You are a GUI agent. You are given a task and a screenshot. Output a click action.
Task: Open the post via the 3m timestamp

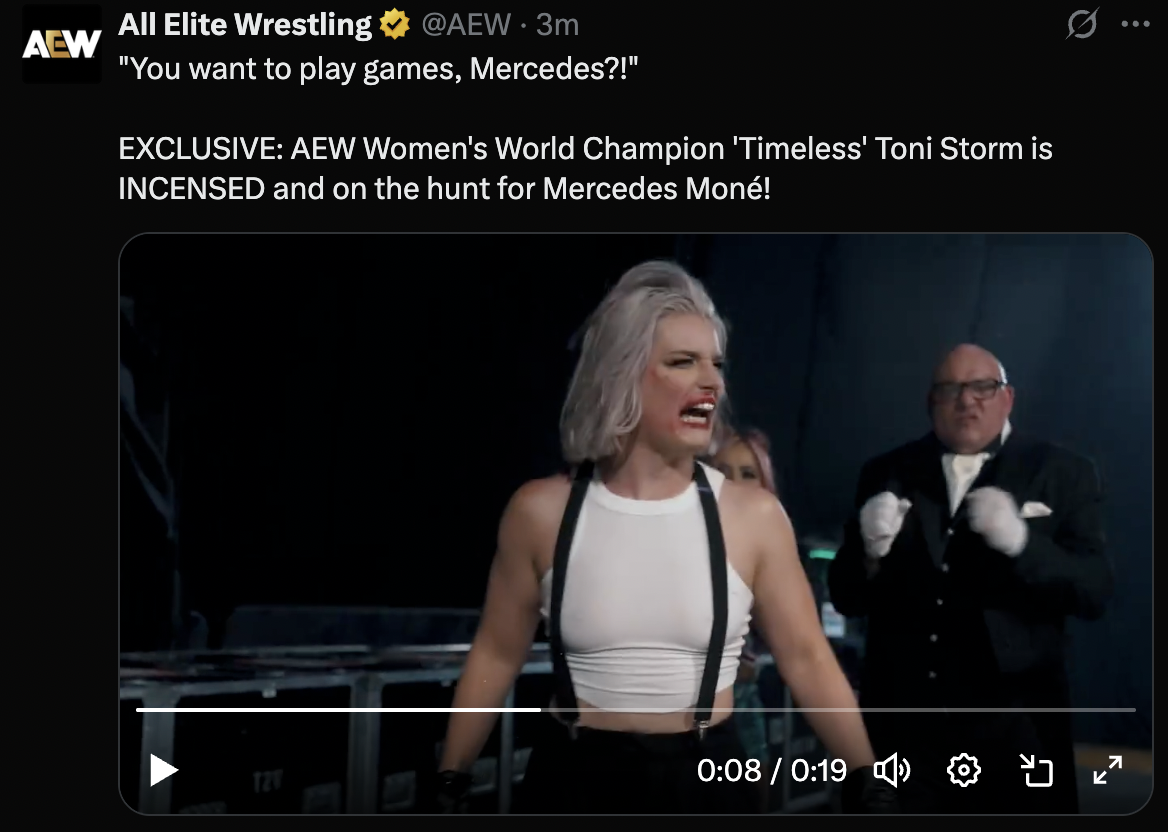click(557, 25)
